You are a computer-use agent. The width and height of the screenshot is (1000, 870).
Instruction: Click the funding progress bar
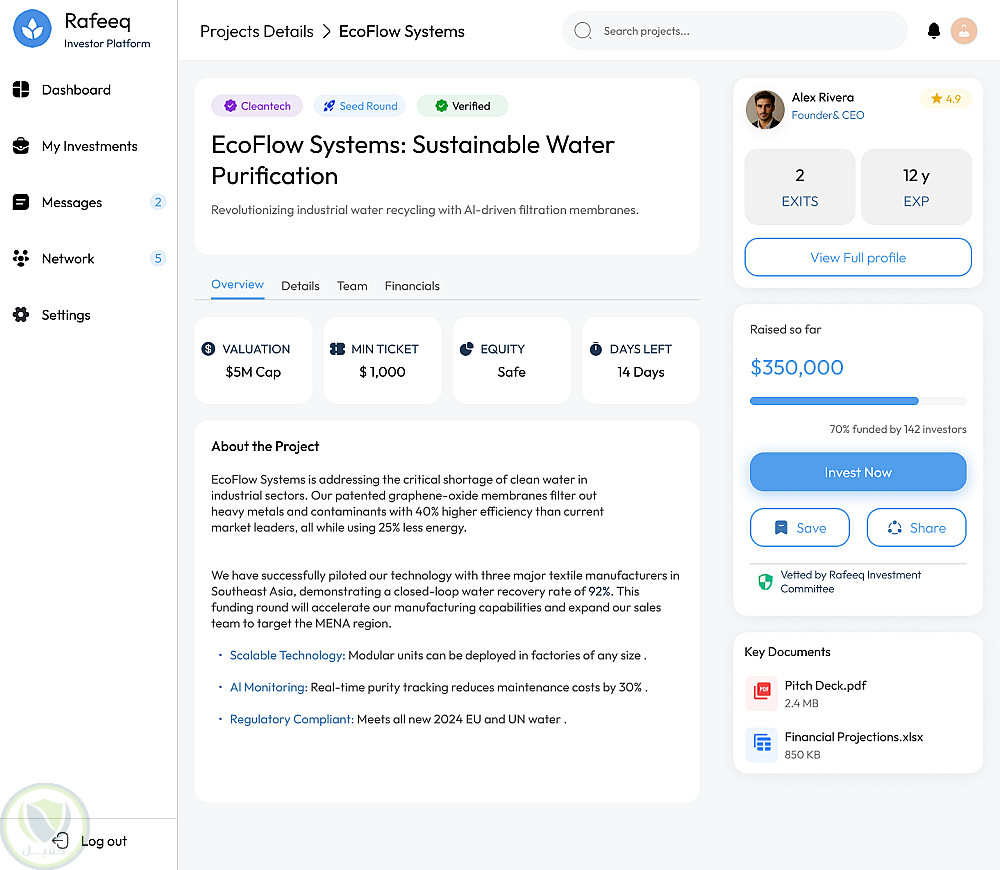pos(857,401)
